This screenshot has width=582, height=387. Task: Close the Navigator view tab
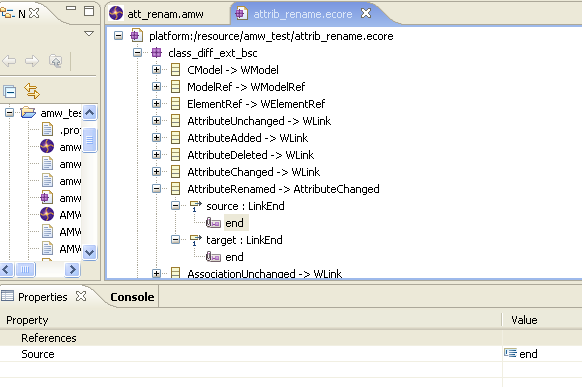tap(34, 14)
